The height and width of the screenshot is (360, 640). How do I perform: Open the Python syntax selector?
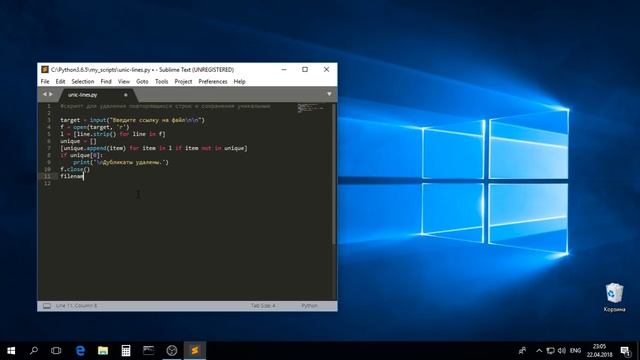[x=309, y=306]
